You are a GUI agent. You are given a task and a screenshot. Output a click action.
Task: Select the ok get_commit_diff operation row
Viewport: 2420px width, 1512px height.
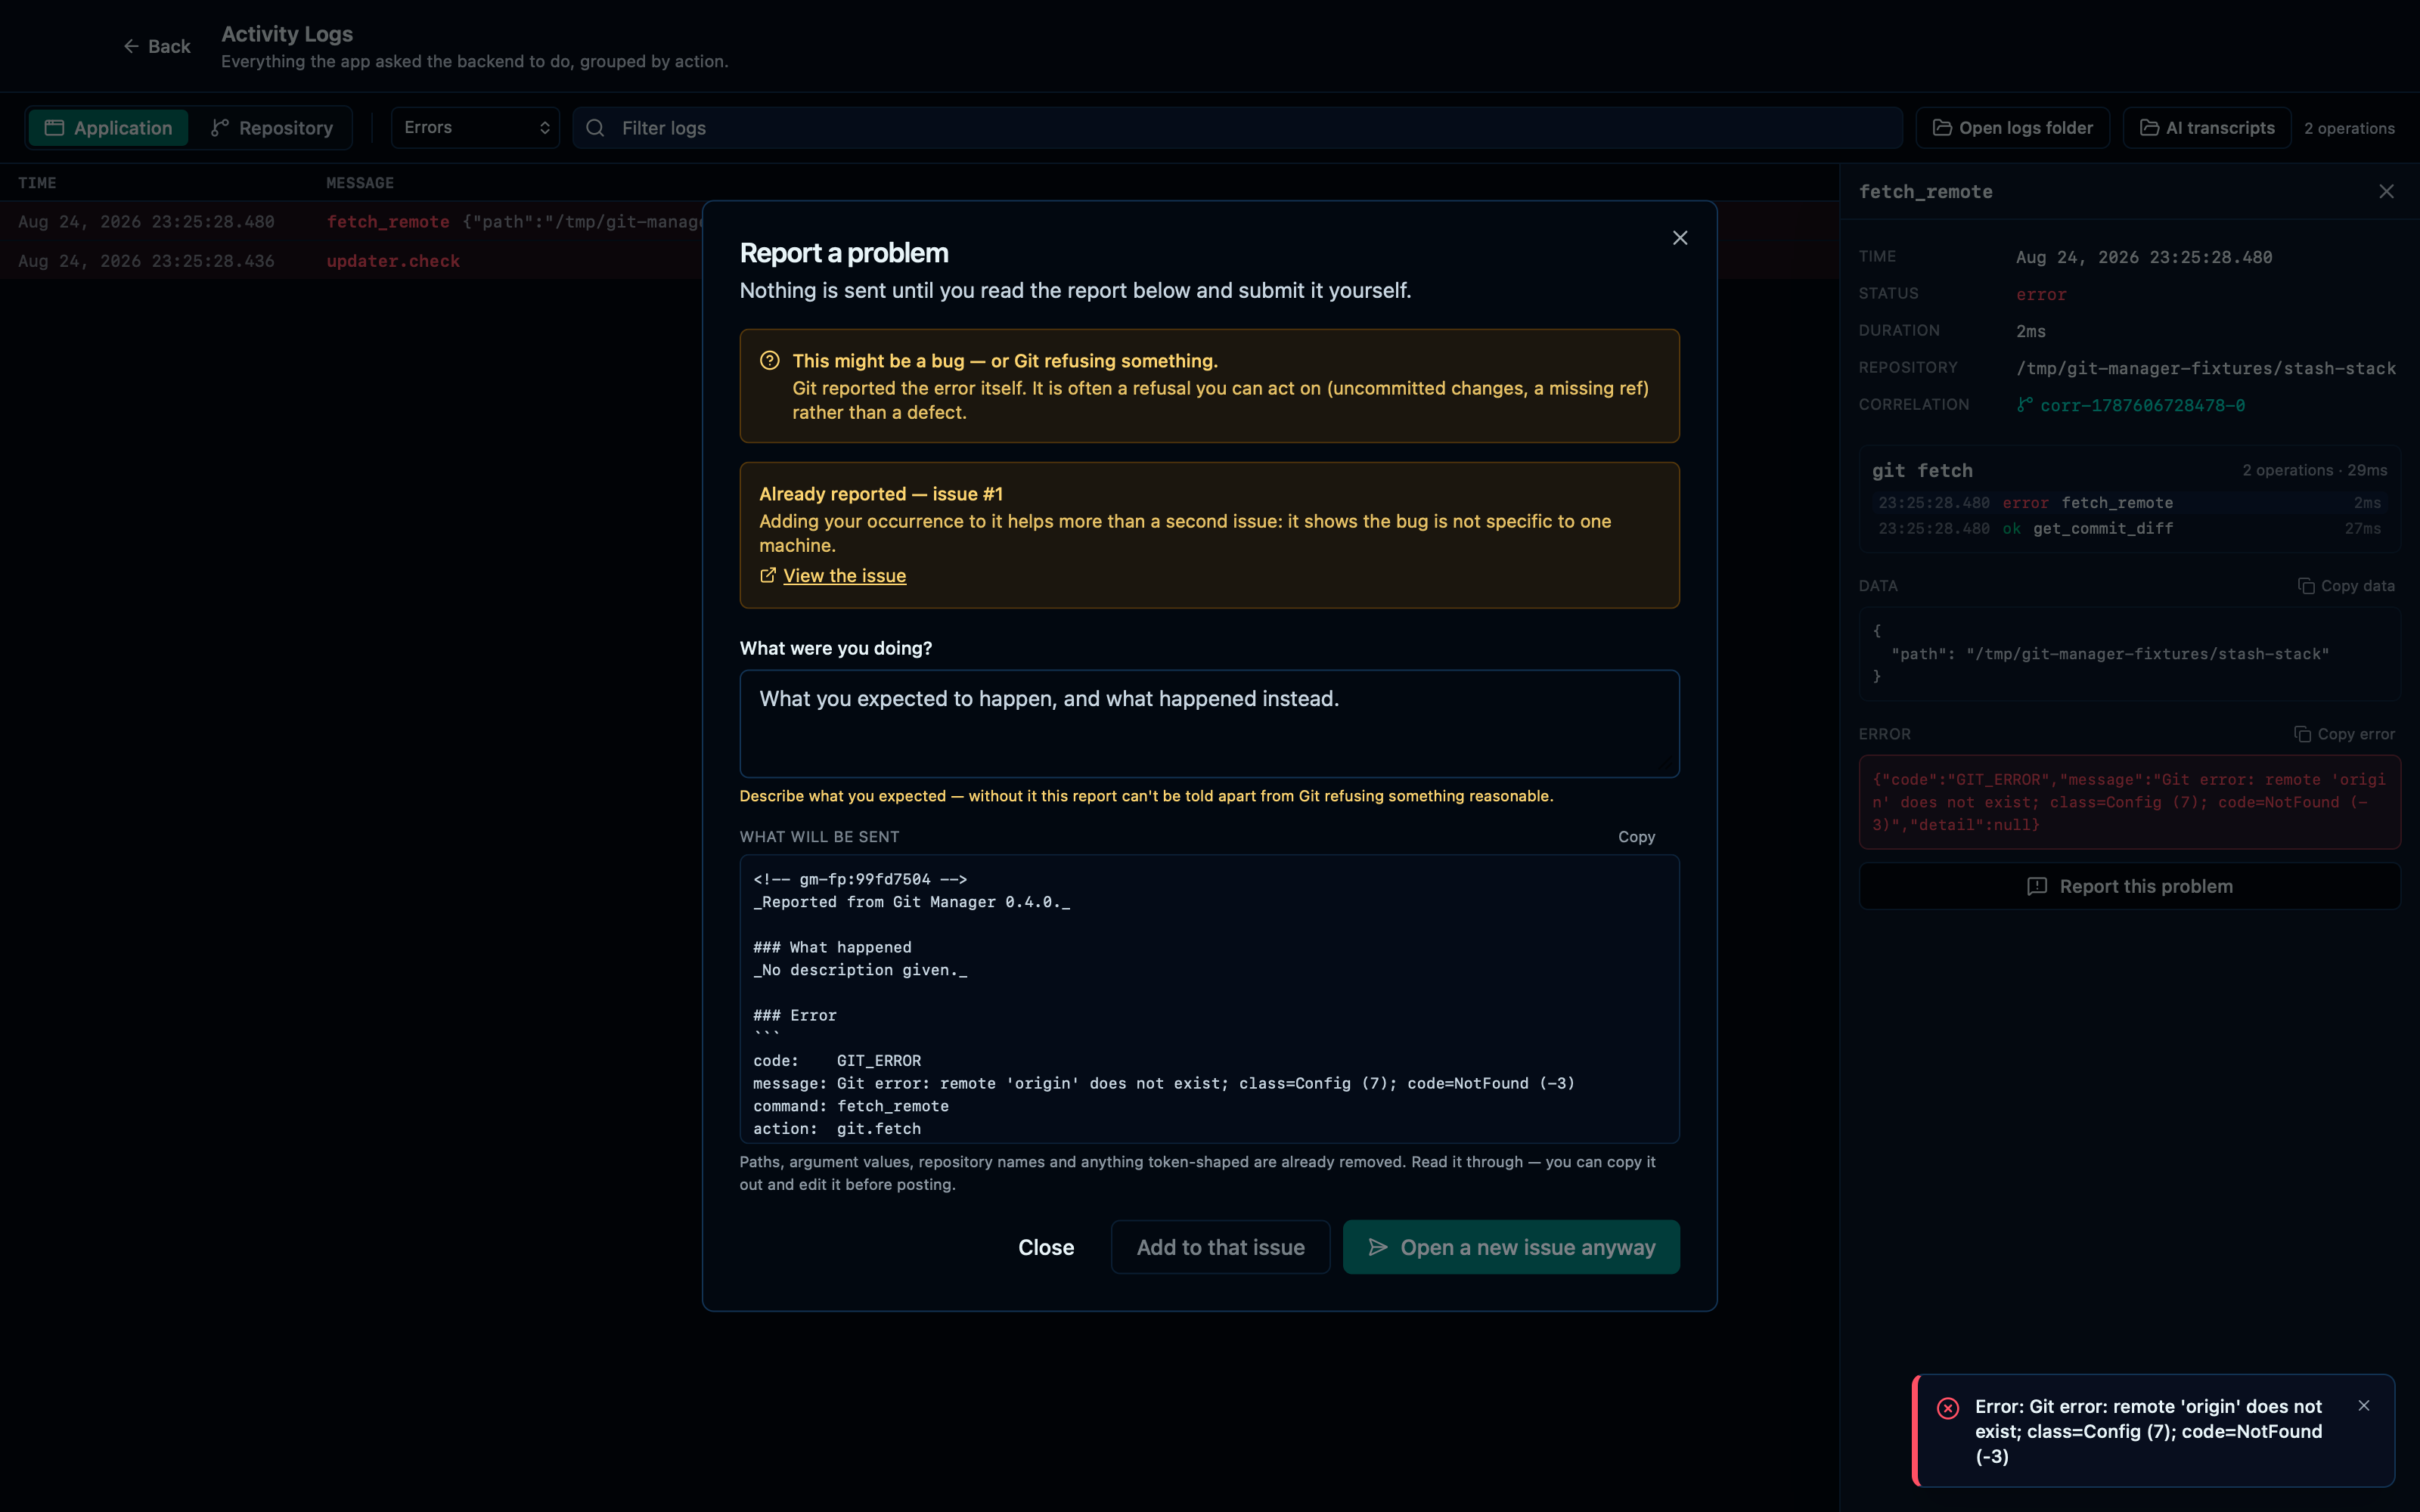[2129, 528]
